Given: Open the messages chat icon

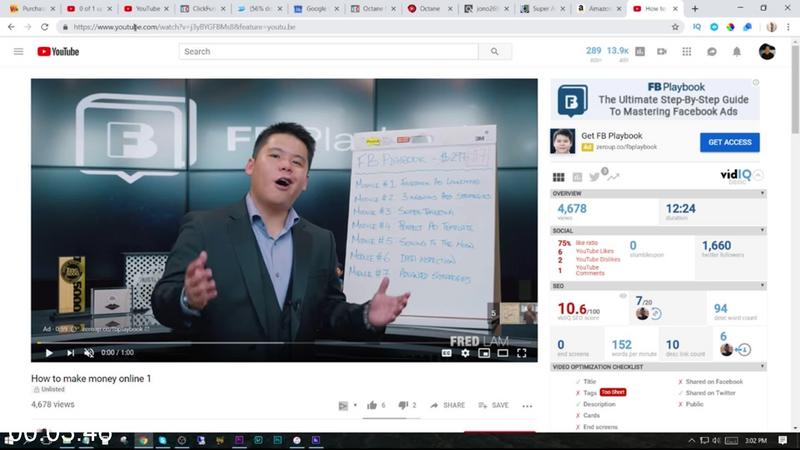Looking at the screenshot, I should [712, 52].
